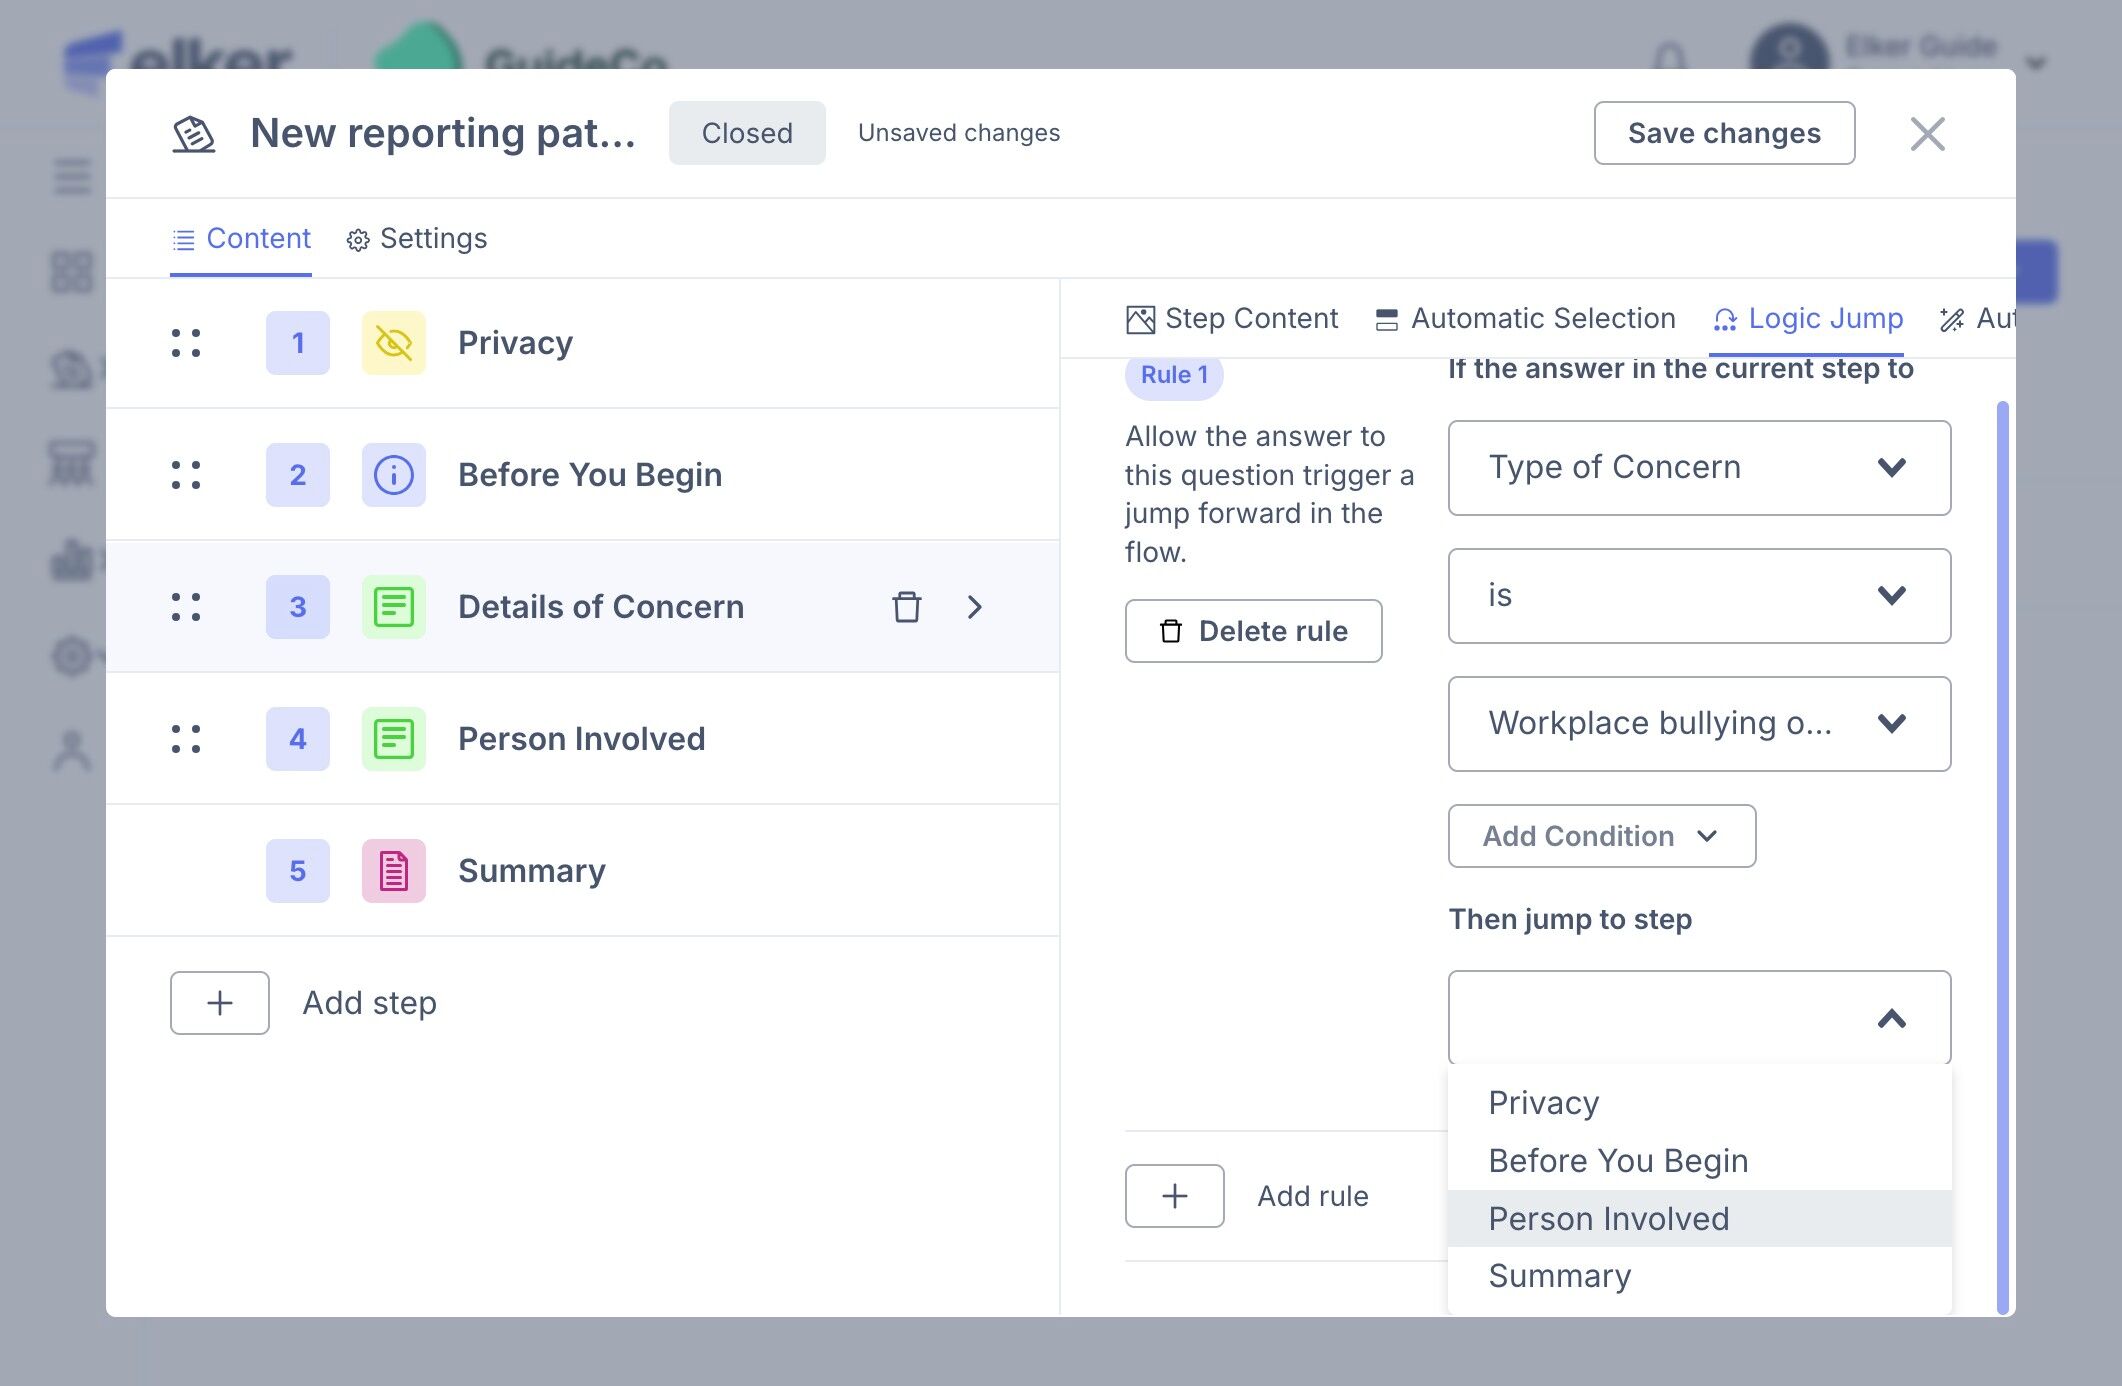Image resolution: width=2122 pixels, height=1386 pixels.
Task: Click drag handle for Person Involved step
Action: pyautogui.click(x=186, y=739)
